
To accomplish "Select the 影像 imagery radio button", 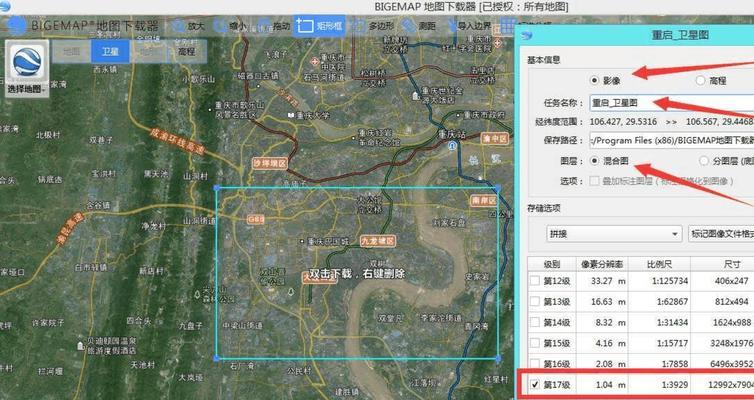I will (595, 80).
